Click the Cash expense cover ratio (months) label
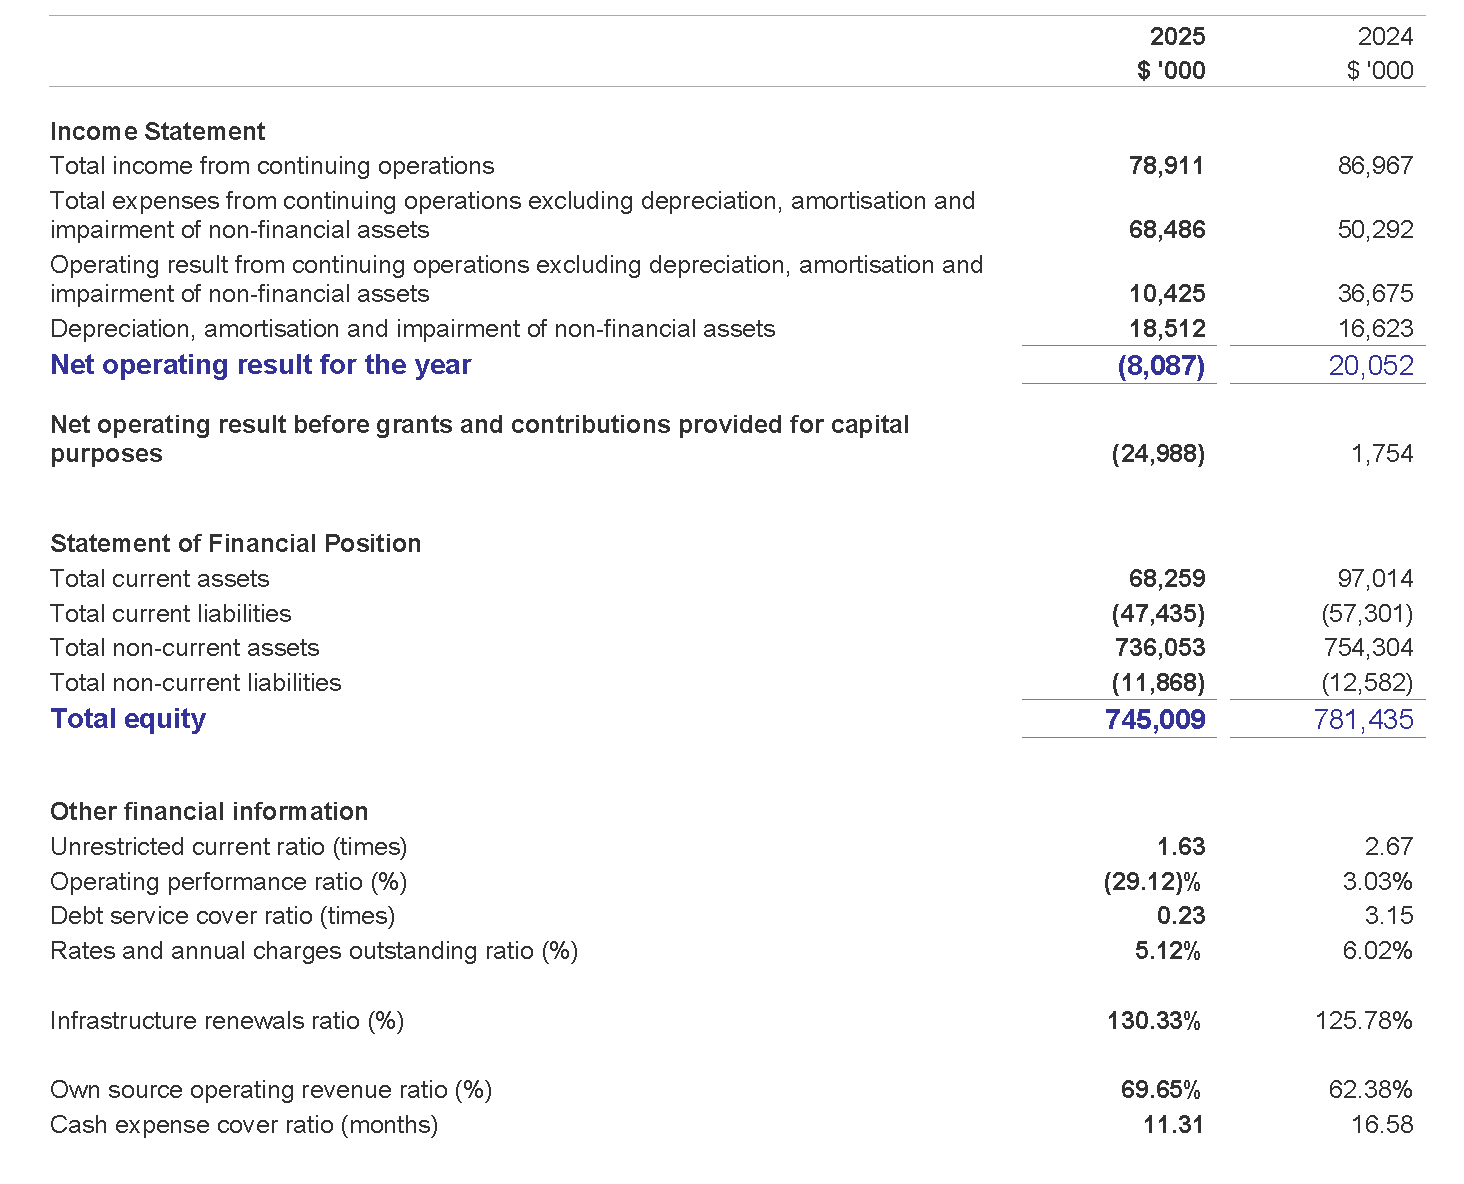This screenshot has height=1184, width=1464. (x=244, y=1125)
